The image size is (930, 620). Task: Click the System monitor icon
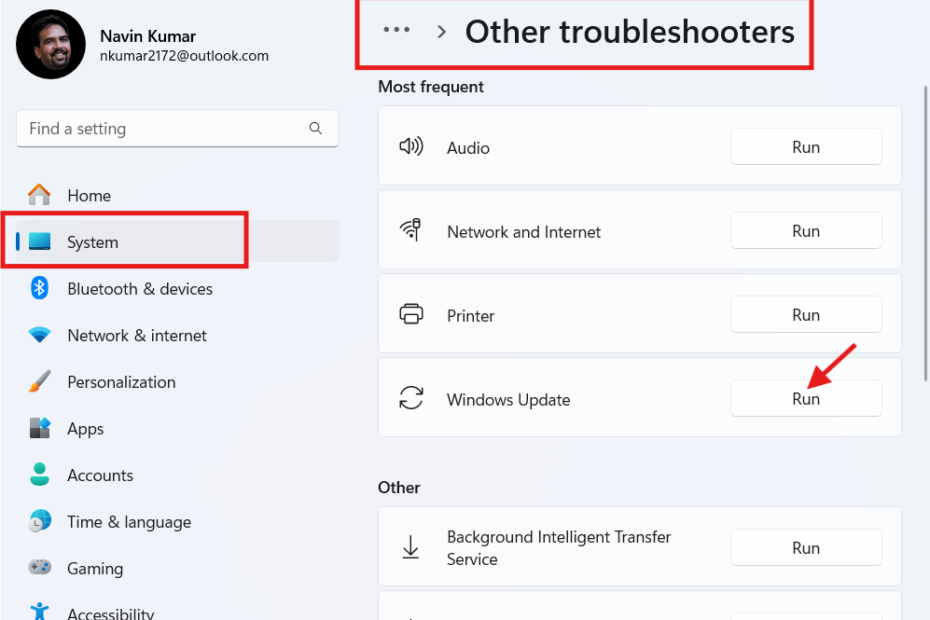[x=40, y=241]
